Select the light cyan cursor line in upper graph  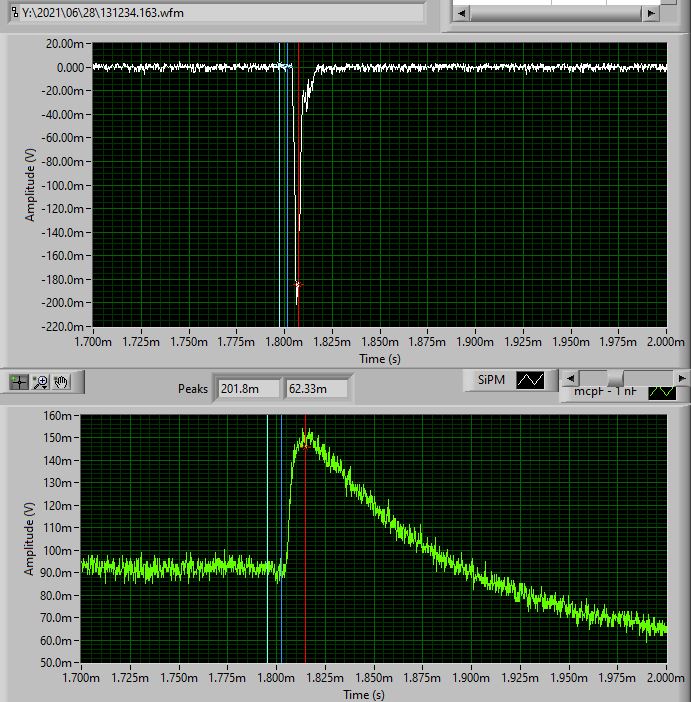click(x=279, y=184)
